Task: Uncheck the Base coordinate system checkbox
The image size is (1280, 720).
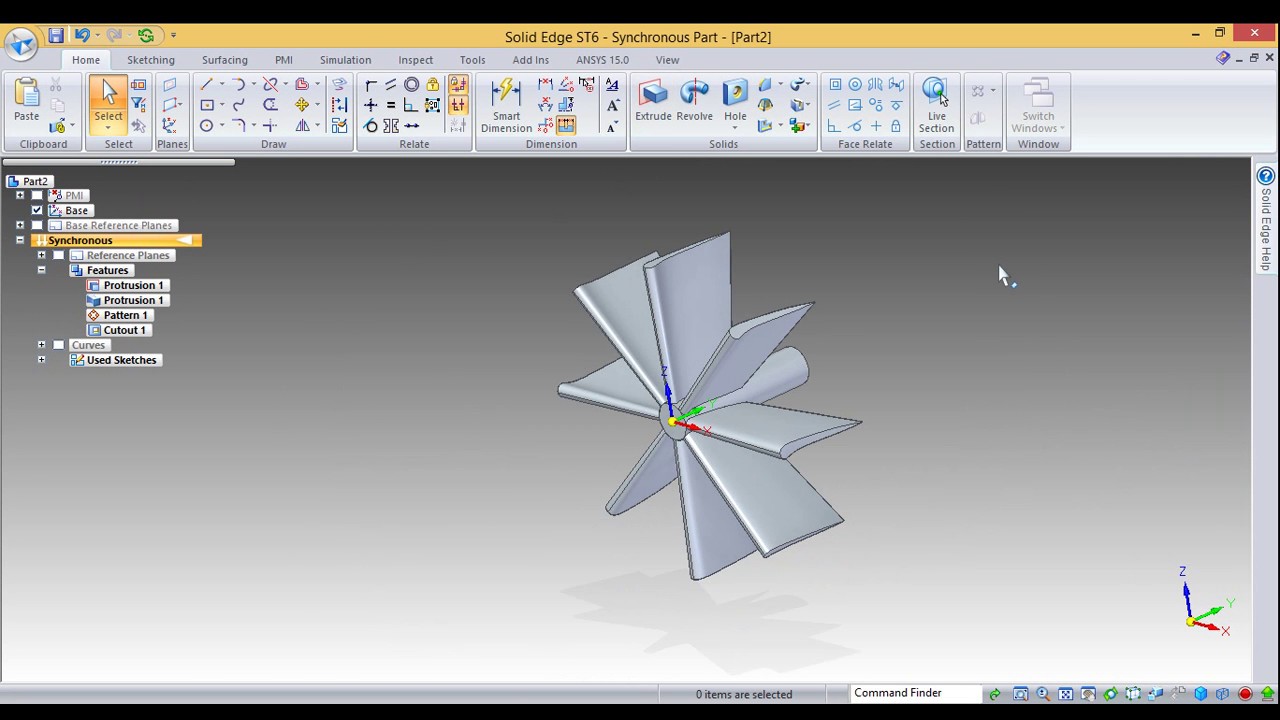Action: point(37,210)
